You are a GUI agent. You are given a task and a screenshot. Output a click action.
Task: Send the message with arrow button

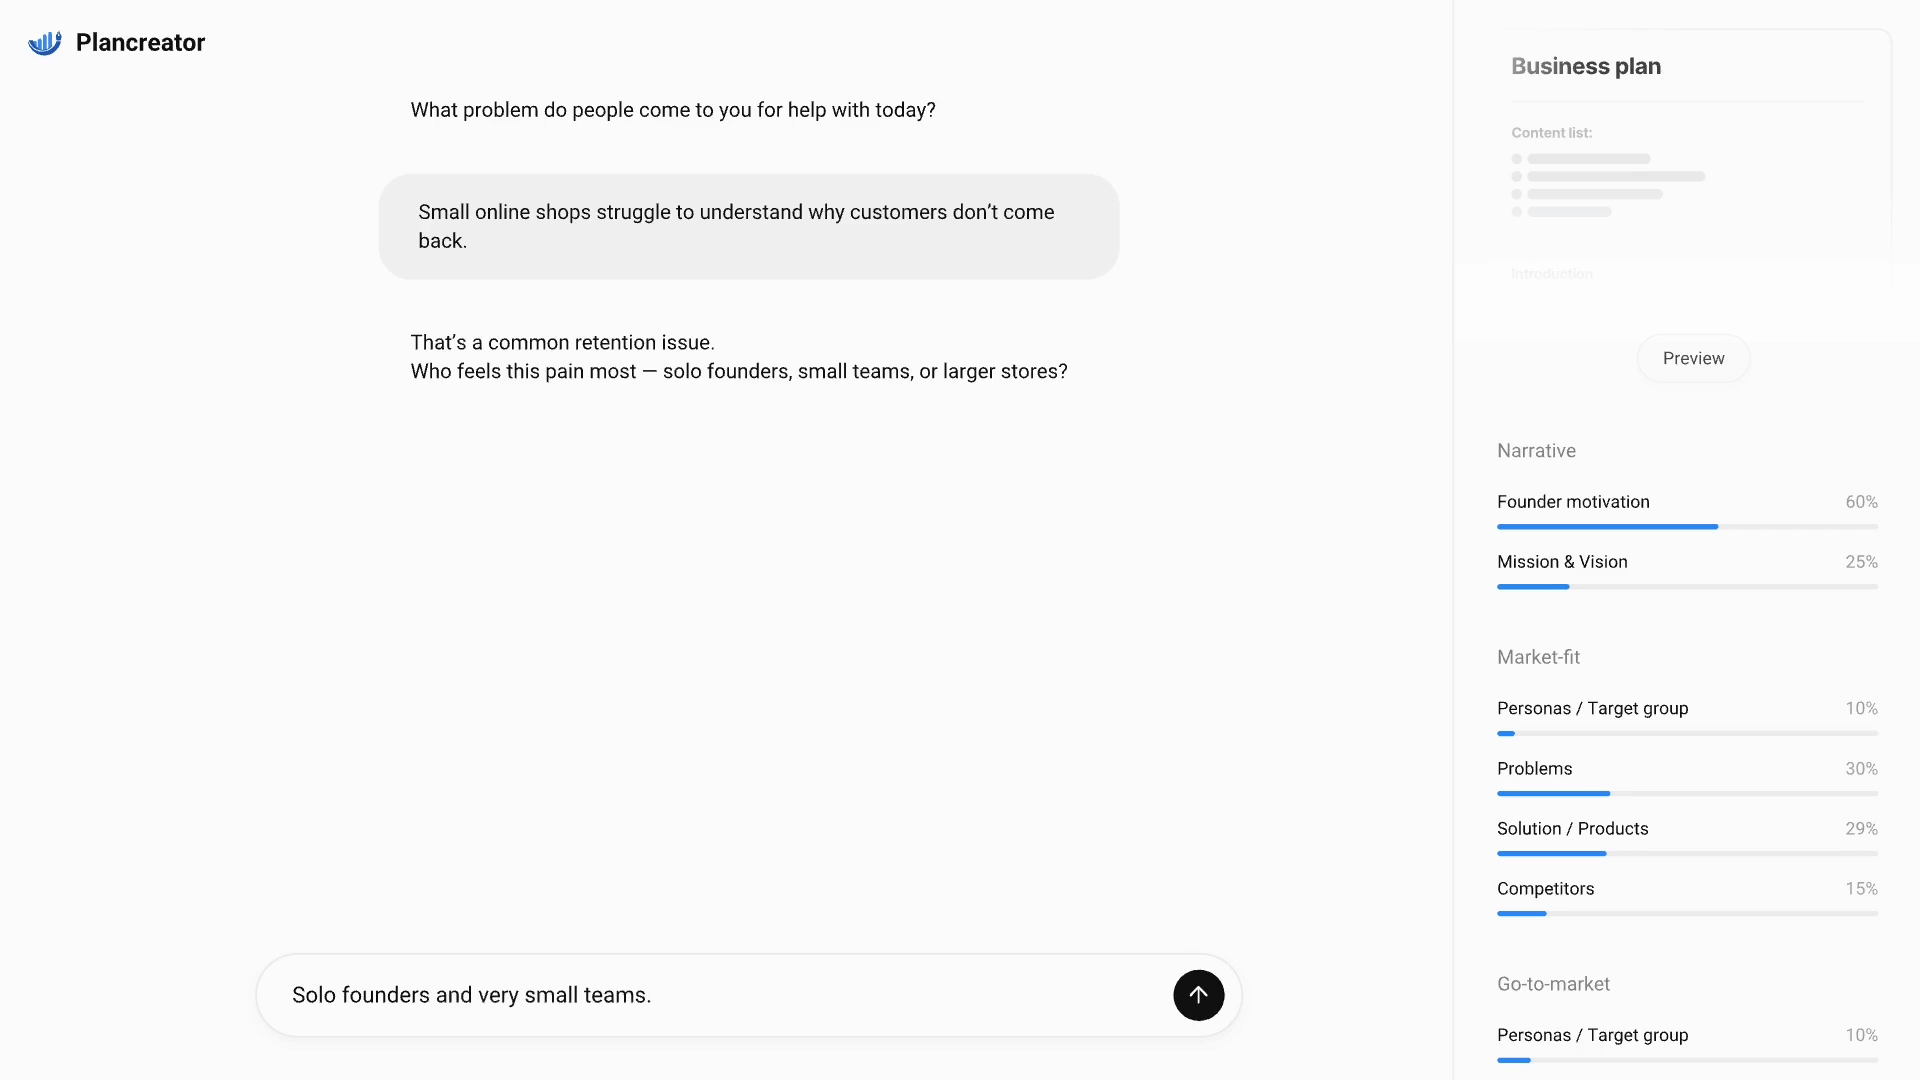click(1198, 995)
